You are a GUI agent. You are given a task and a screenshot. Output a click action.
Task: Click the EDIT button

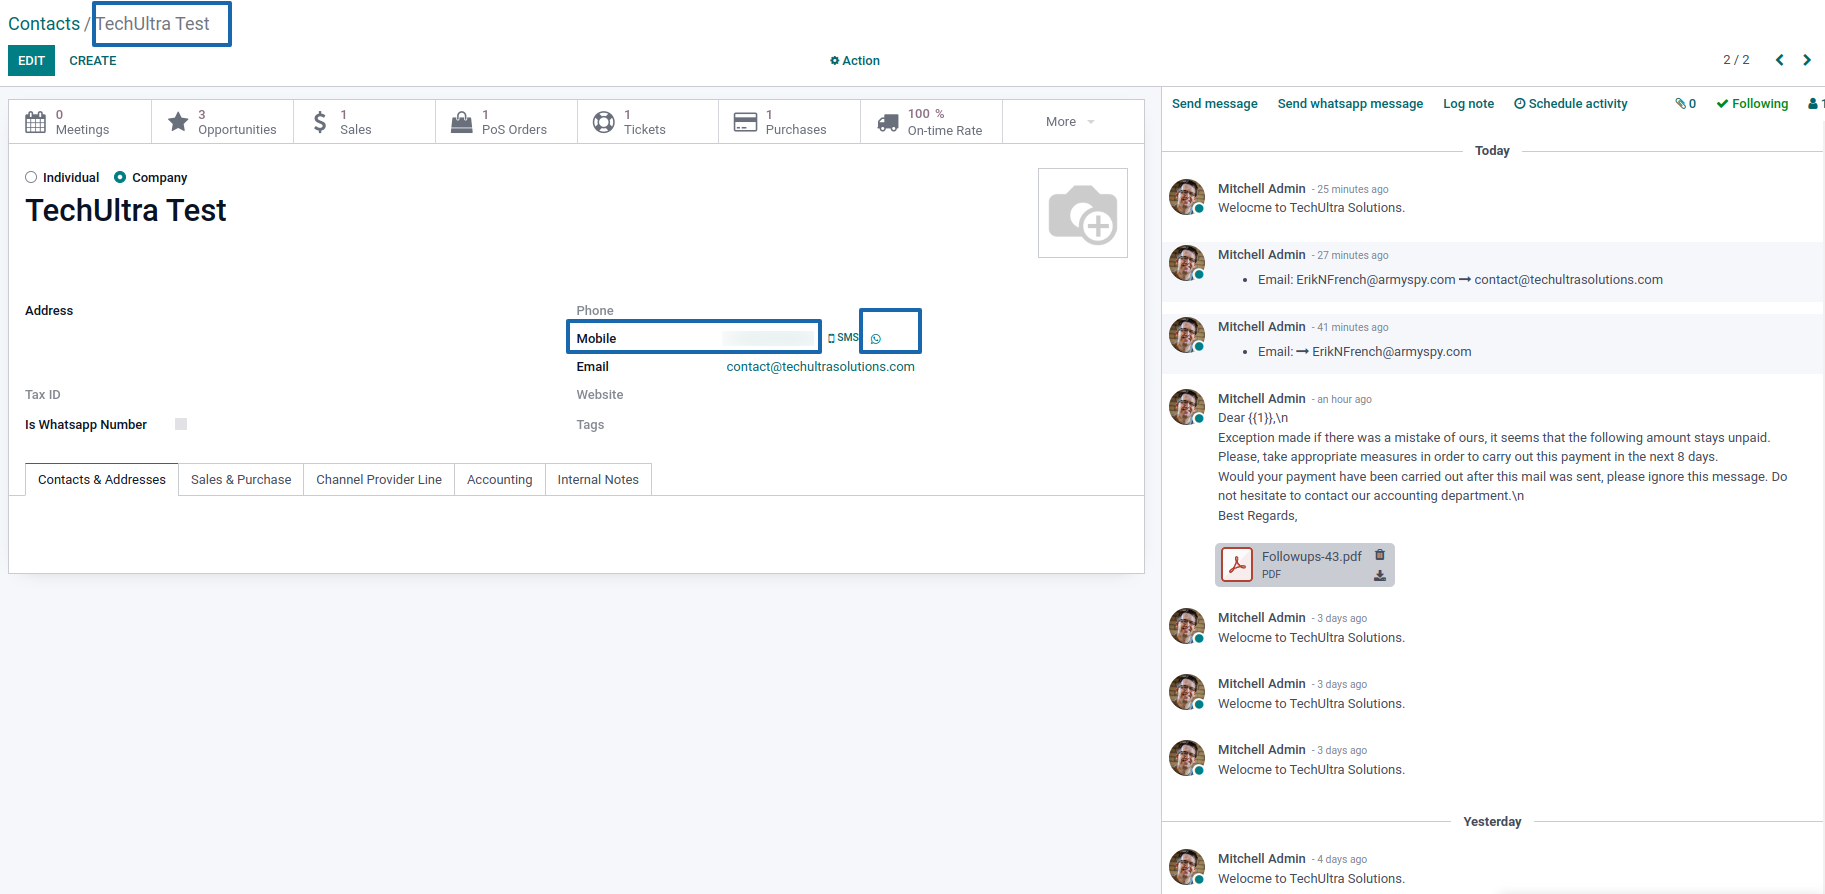click(31, 61)
